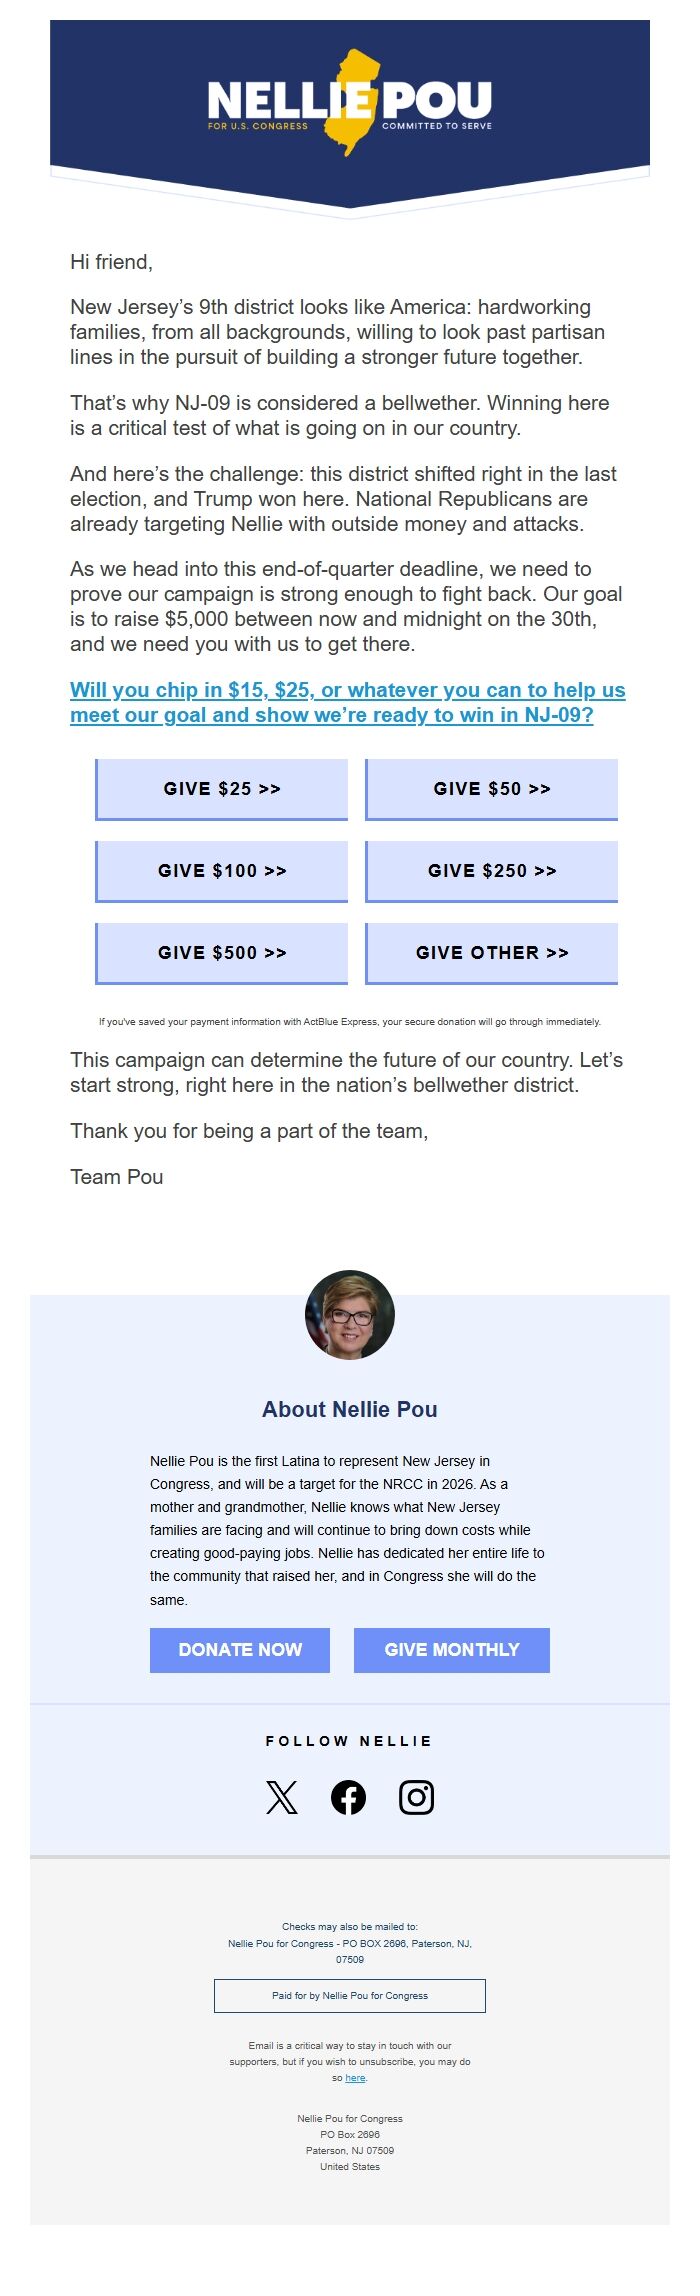Click the "Paid for by" disclaimer box
This screenshot has height=2296, width=700.
350,1995
